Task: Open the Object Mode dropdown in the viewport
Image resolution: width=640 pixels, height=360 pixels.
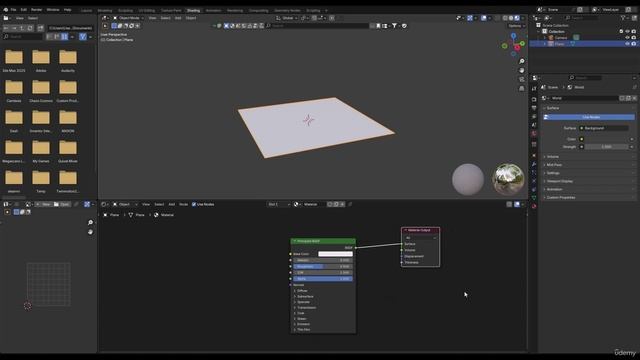Action: (128, 18)
